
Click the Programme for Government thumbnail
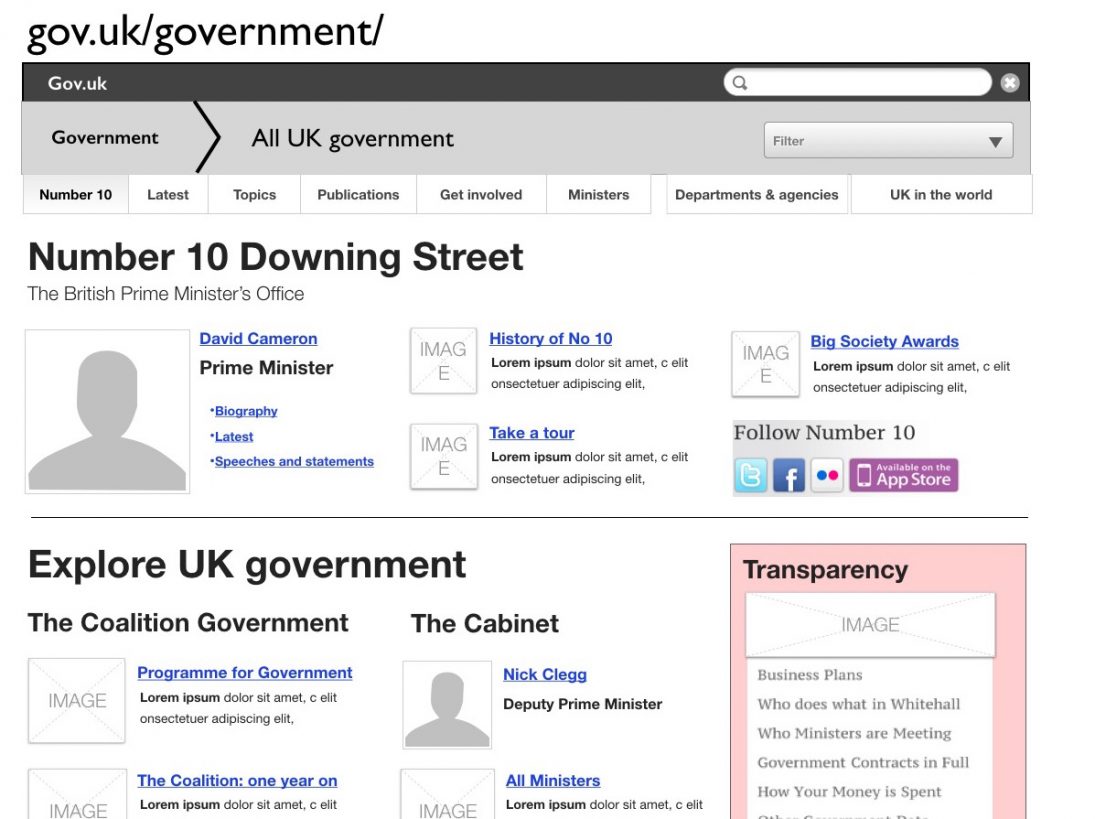pyautogui.click(x=77, y=700)
